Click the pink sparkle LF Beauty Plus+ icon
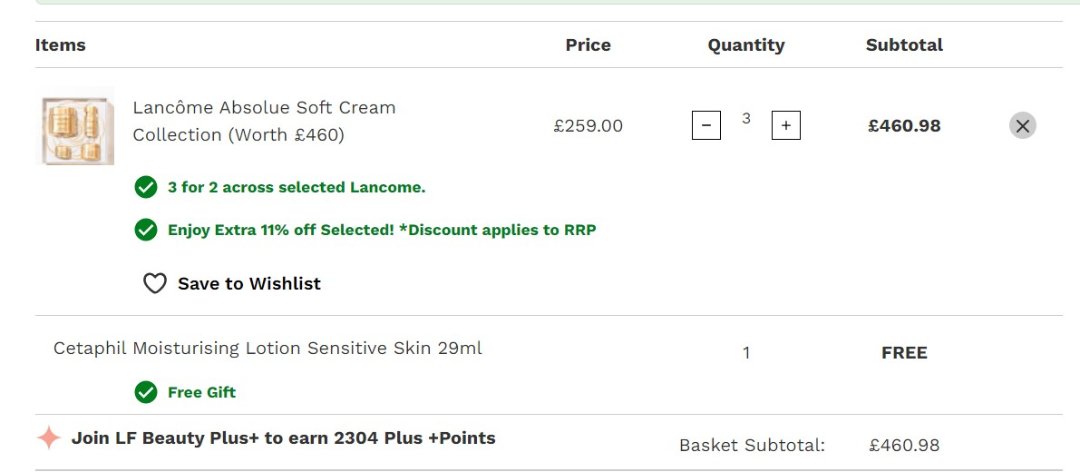The width and height of the screenshot is (1080, 472). click(x=49, y=438)
